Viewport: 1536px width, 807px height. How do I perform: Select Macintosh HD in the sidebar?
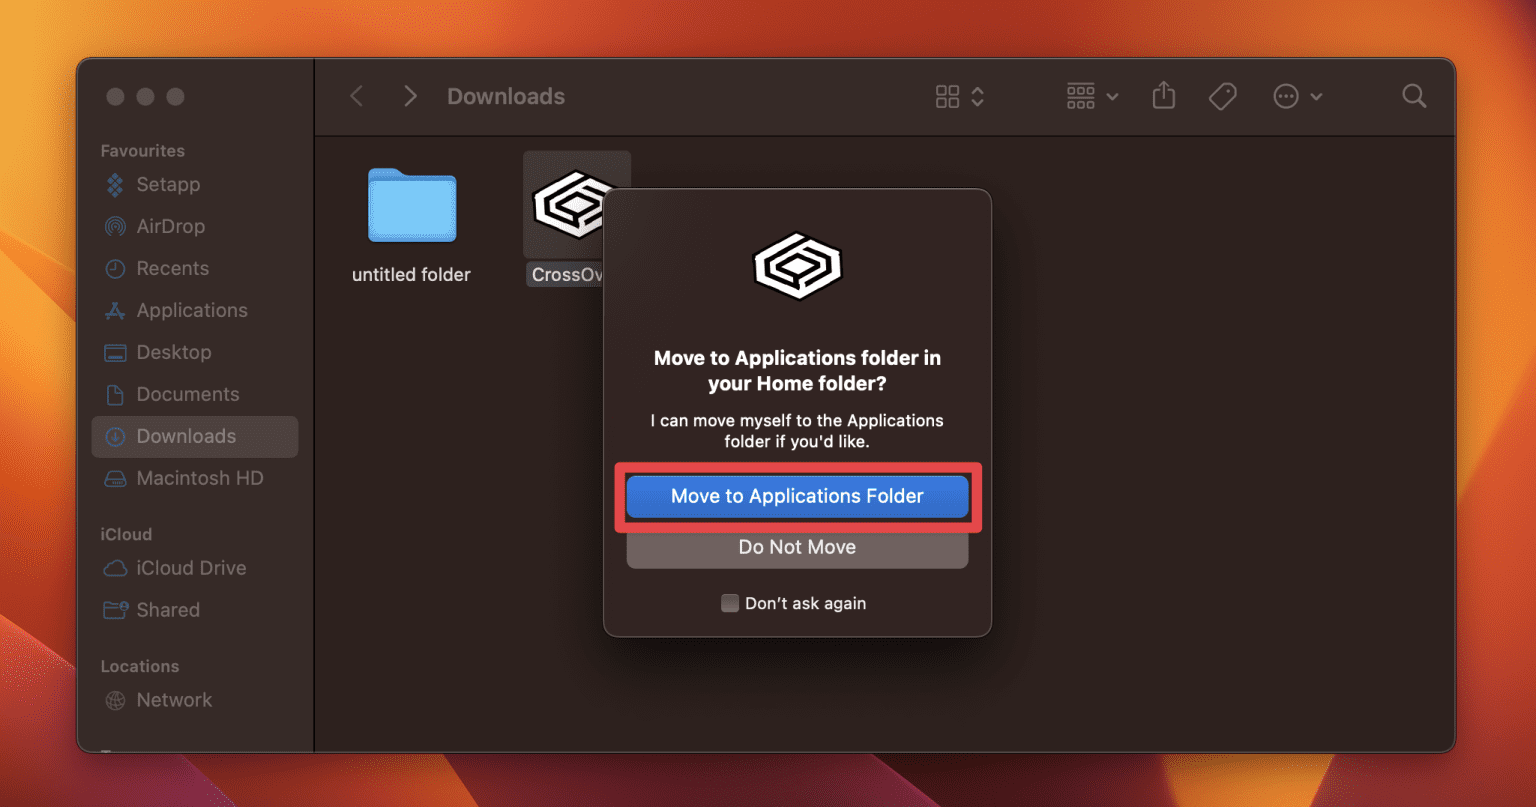coord(195,478)
